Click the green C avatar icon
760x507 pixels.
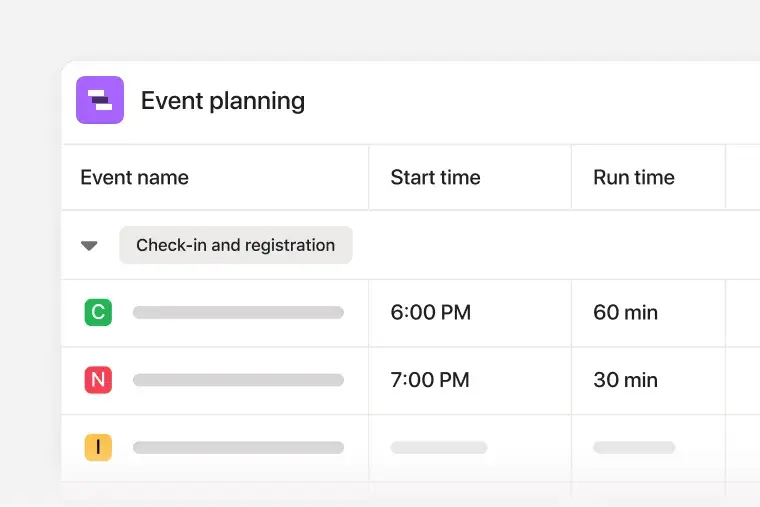pos(98,312)
